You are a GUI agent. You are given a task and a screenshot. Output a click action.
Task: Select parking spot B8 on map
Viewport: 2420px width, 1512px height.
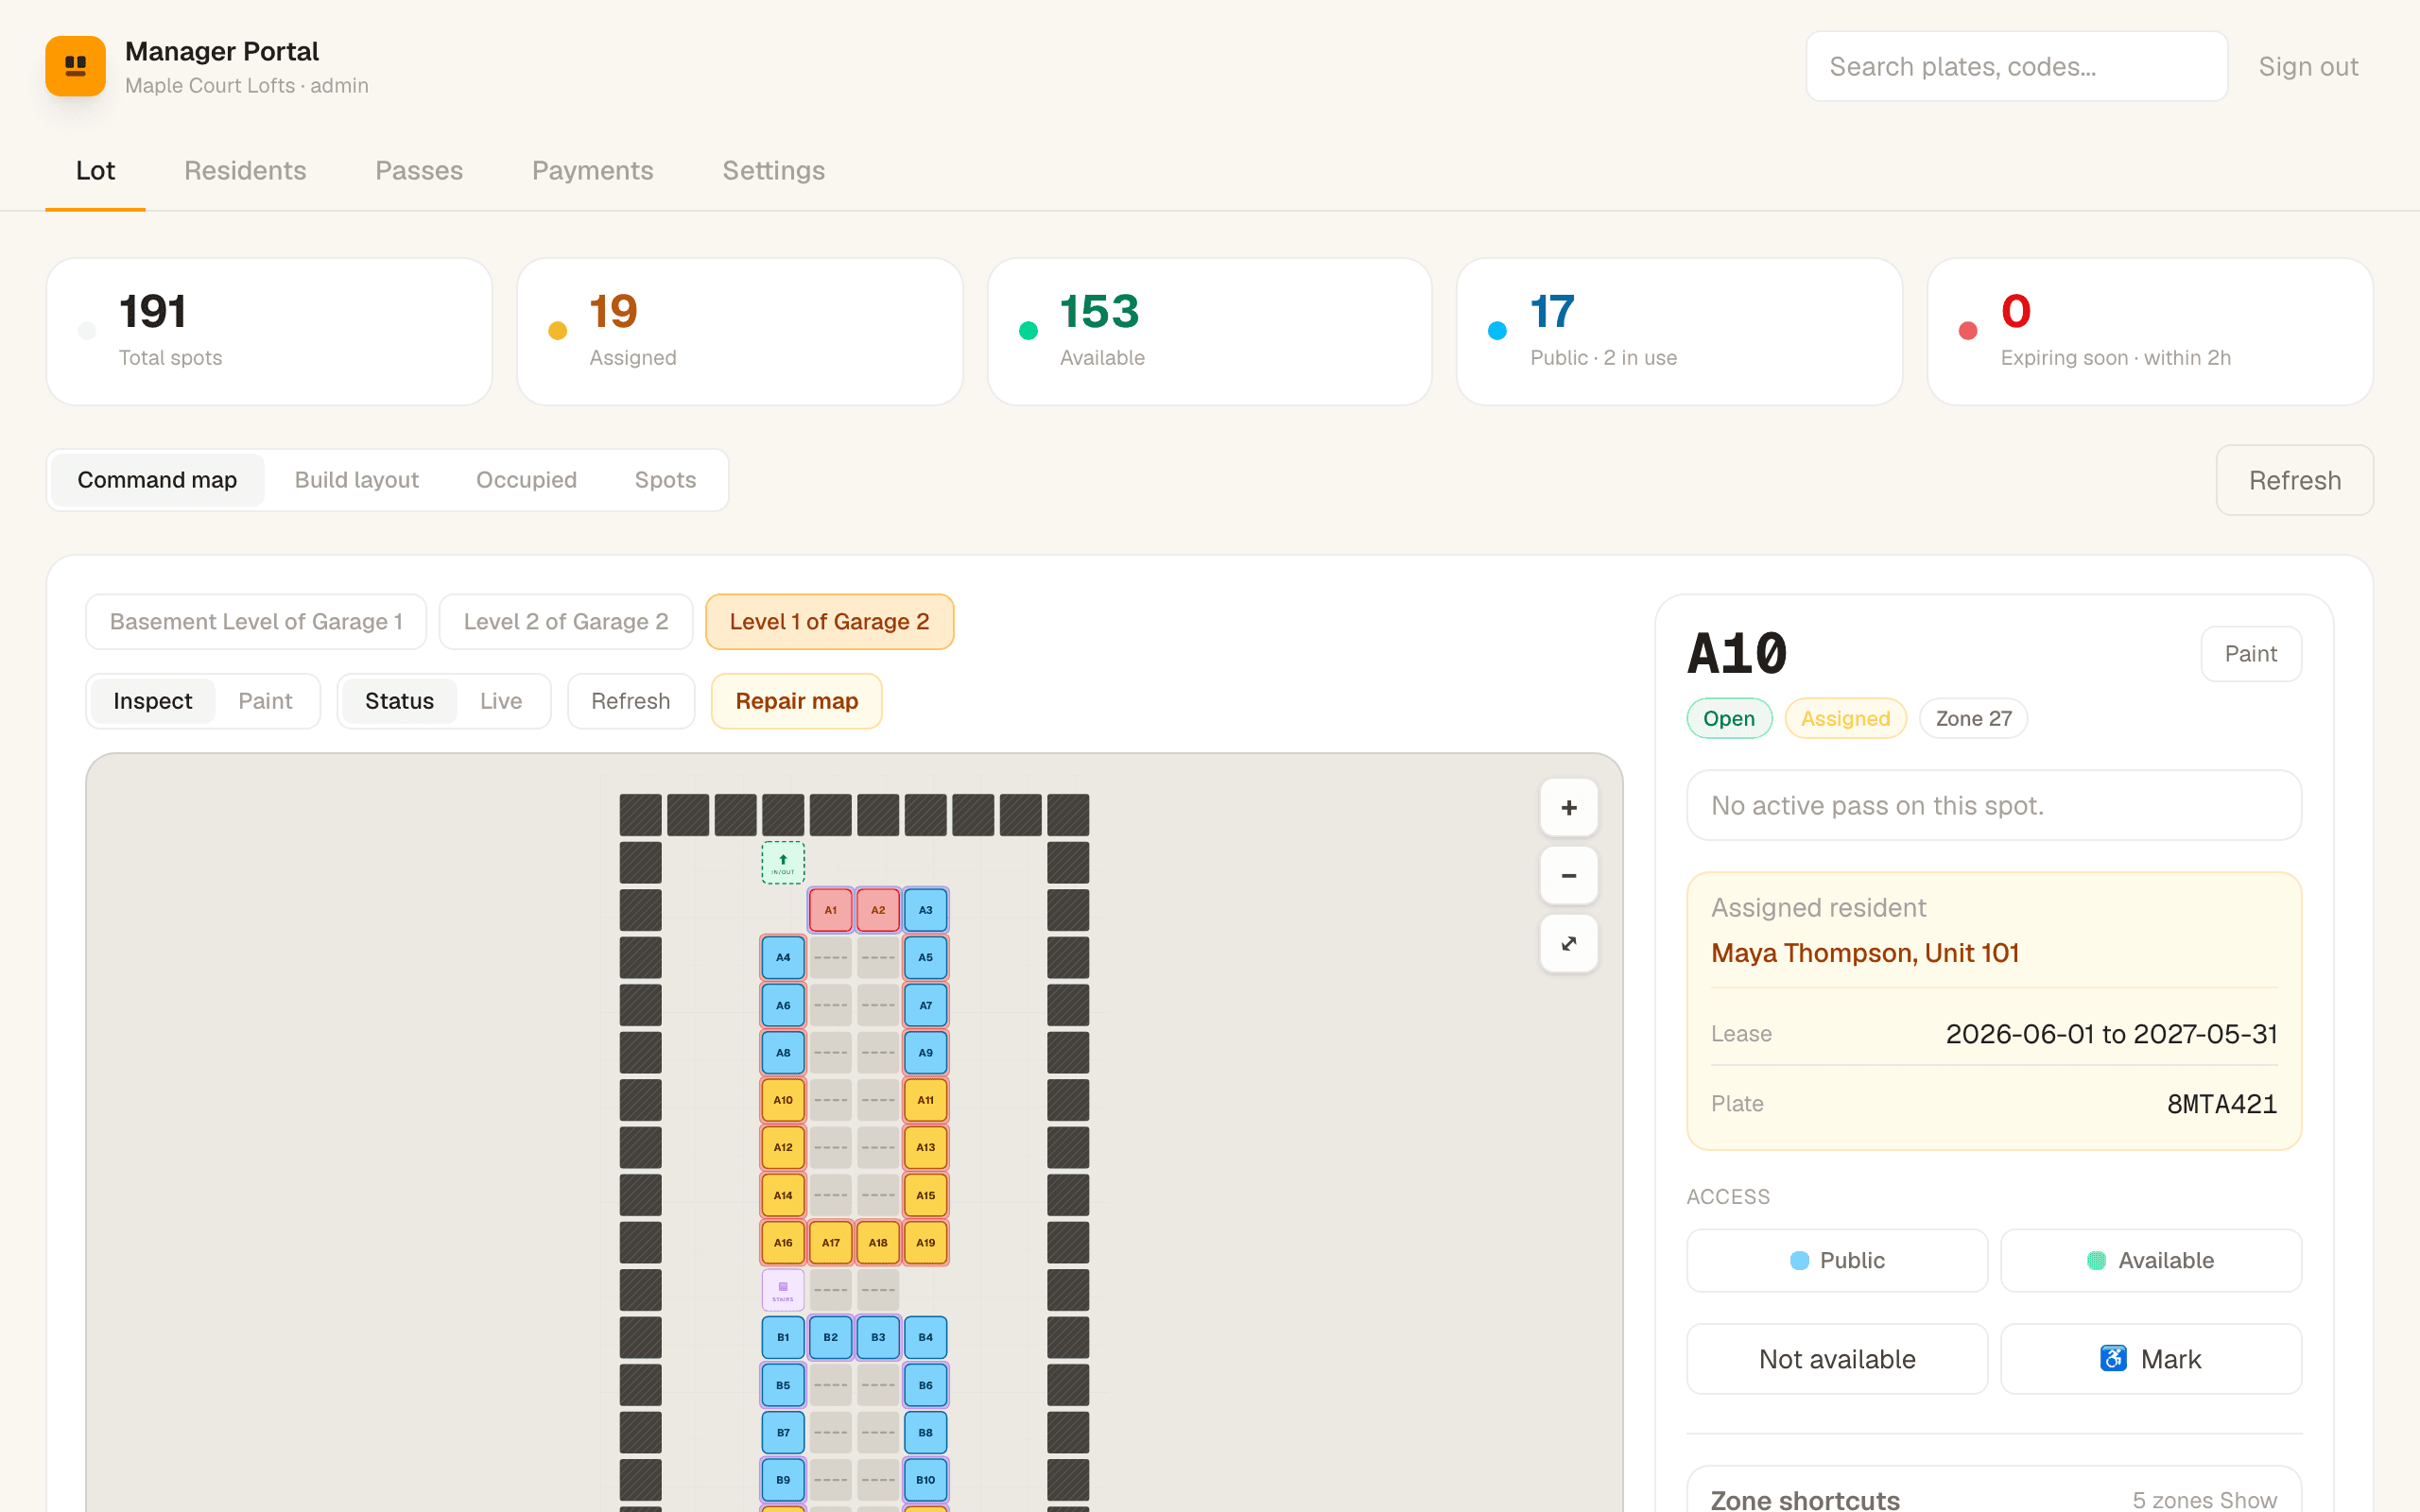[925, 1432]
